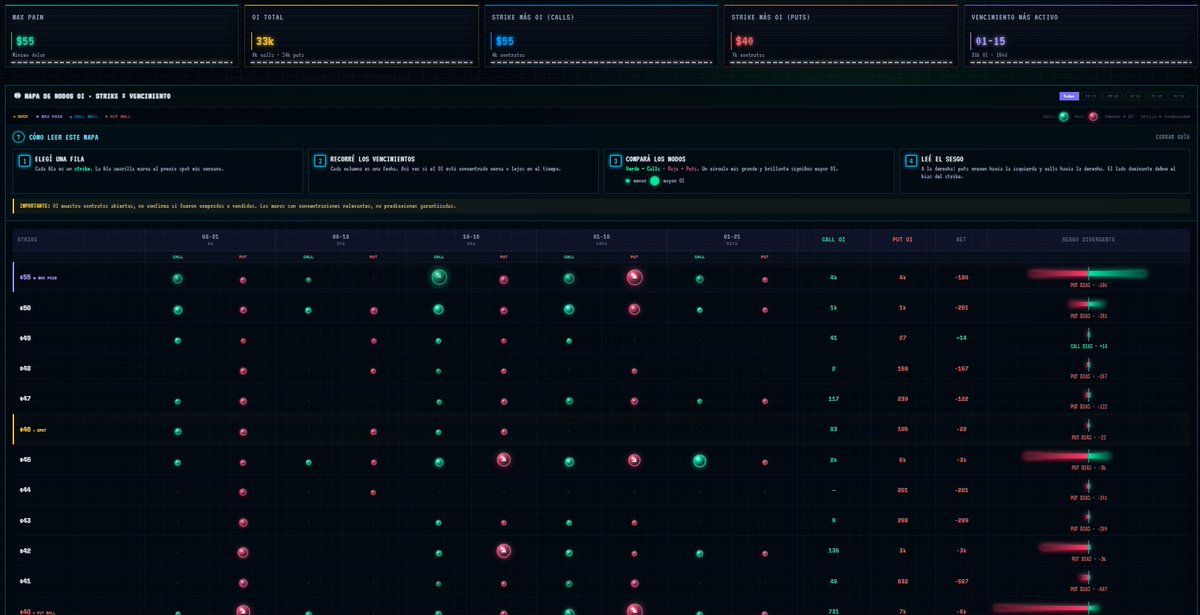Click the question mark icon beside Cómo leer este mapa
This screenshot has width=1200, height=615.
point(18,137)
